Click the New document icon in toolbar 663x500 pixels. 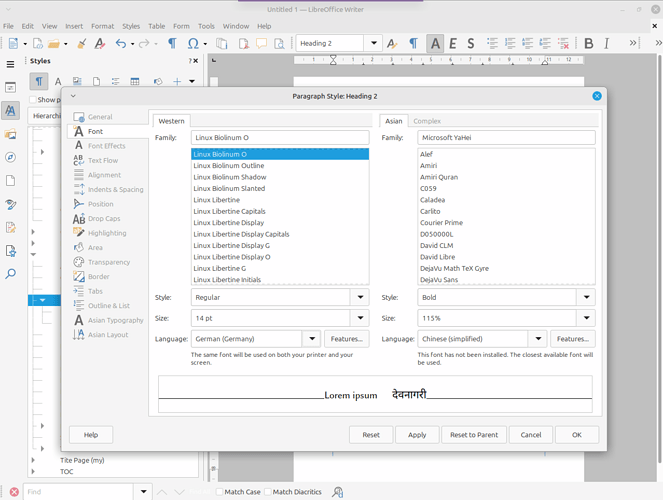[x=13, y=44]
